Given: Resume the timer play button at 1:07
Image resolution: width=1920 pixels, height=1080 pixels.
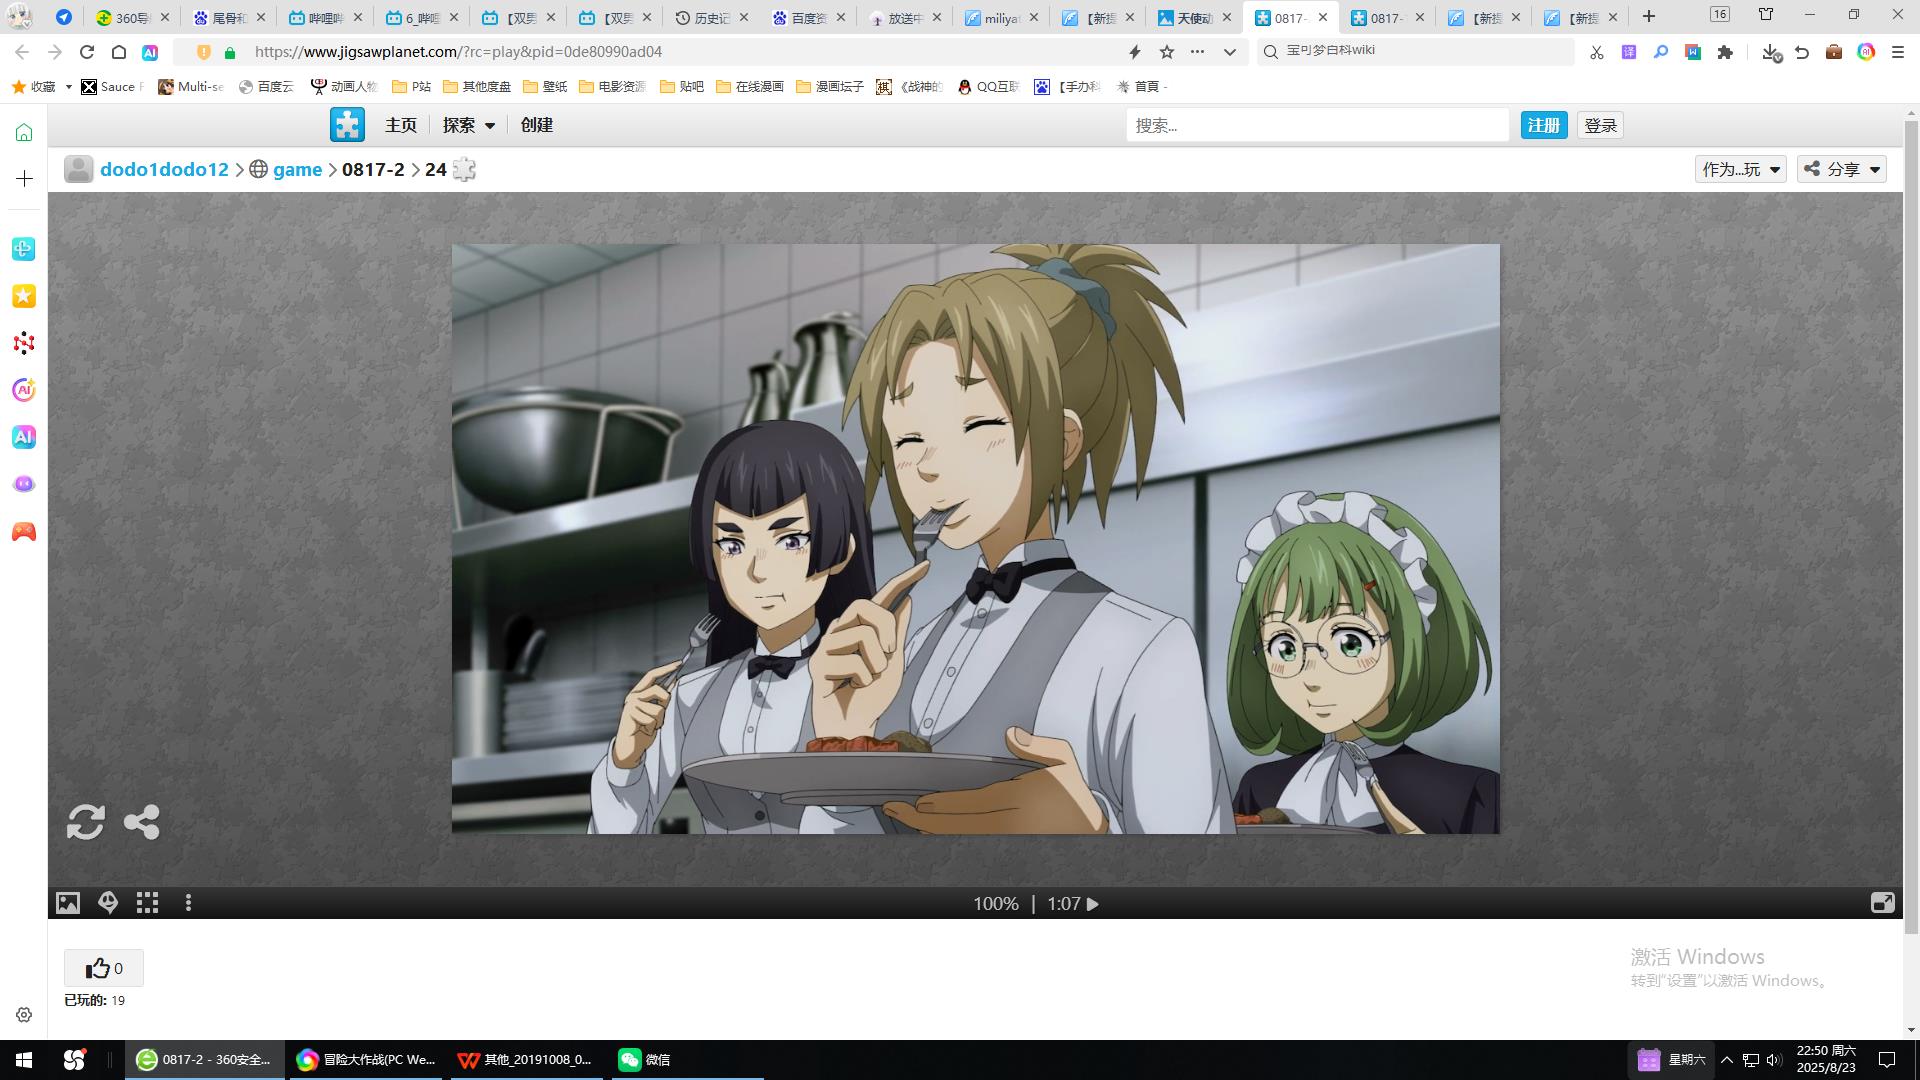Looking at the screenshot, I should click(1093, 904).
